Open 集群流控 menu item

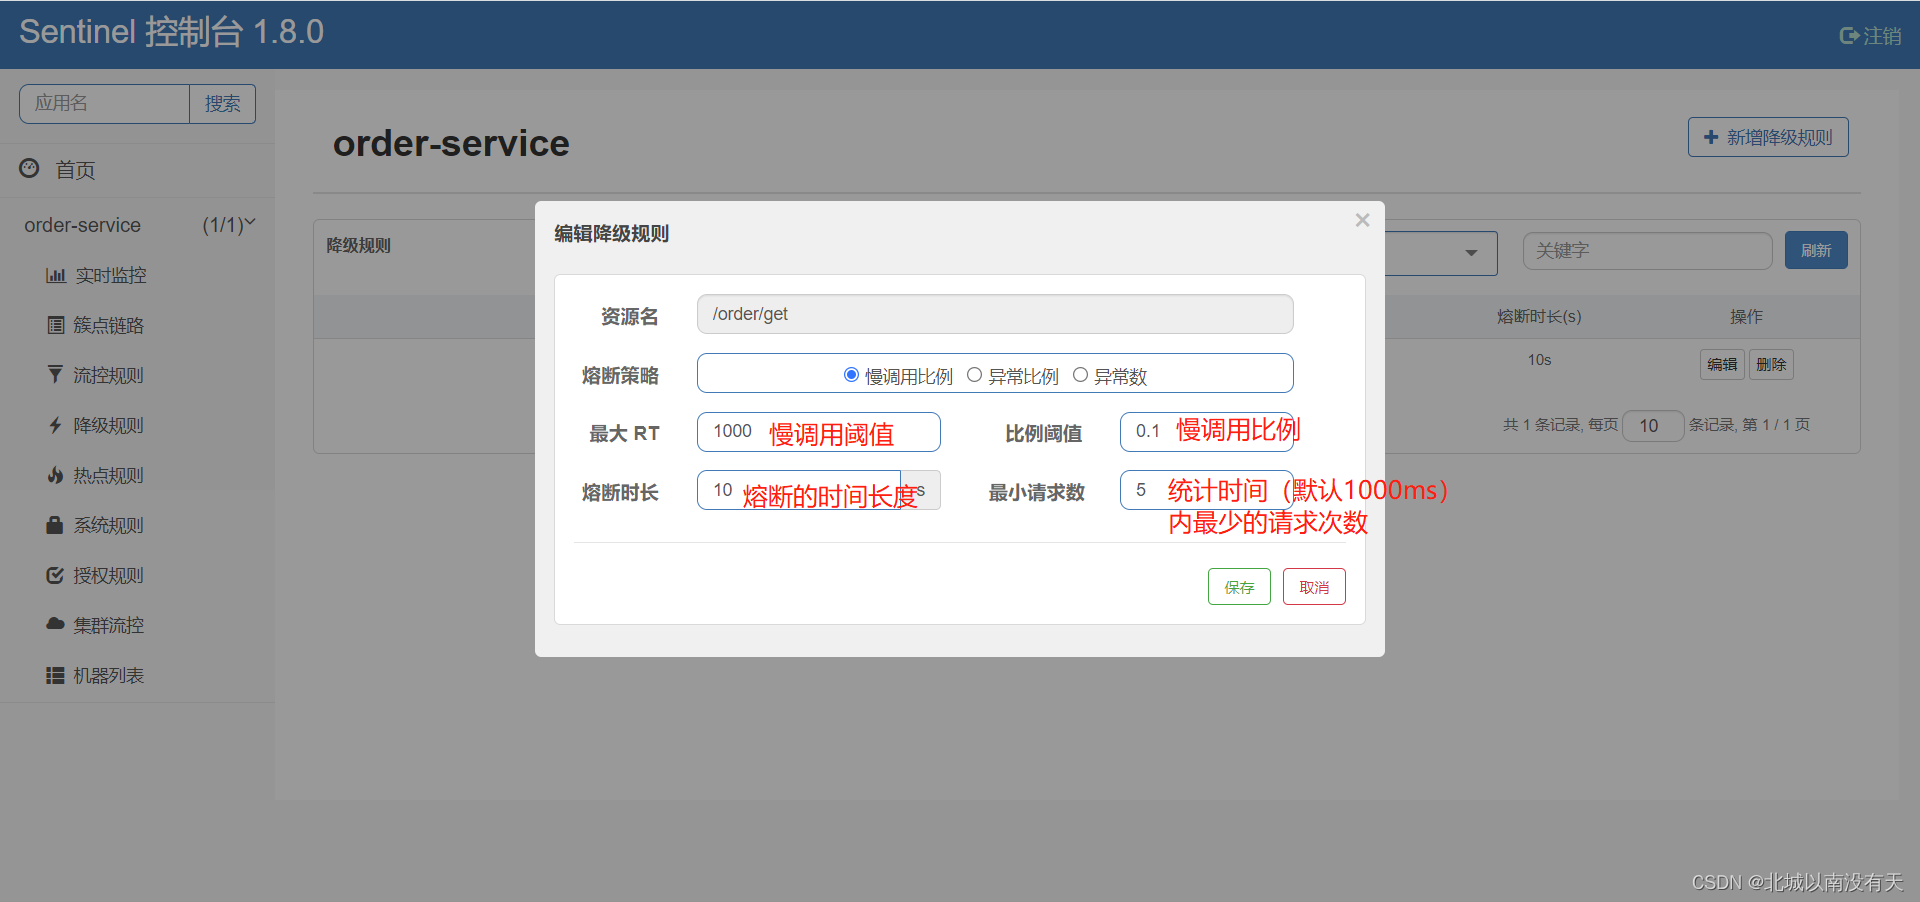[108, 625]
